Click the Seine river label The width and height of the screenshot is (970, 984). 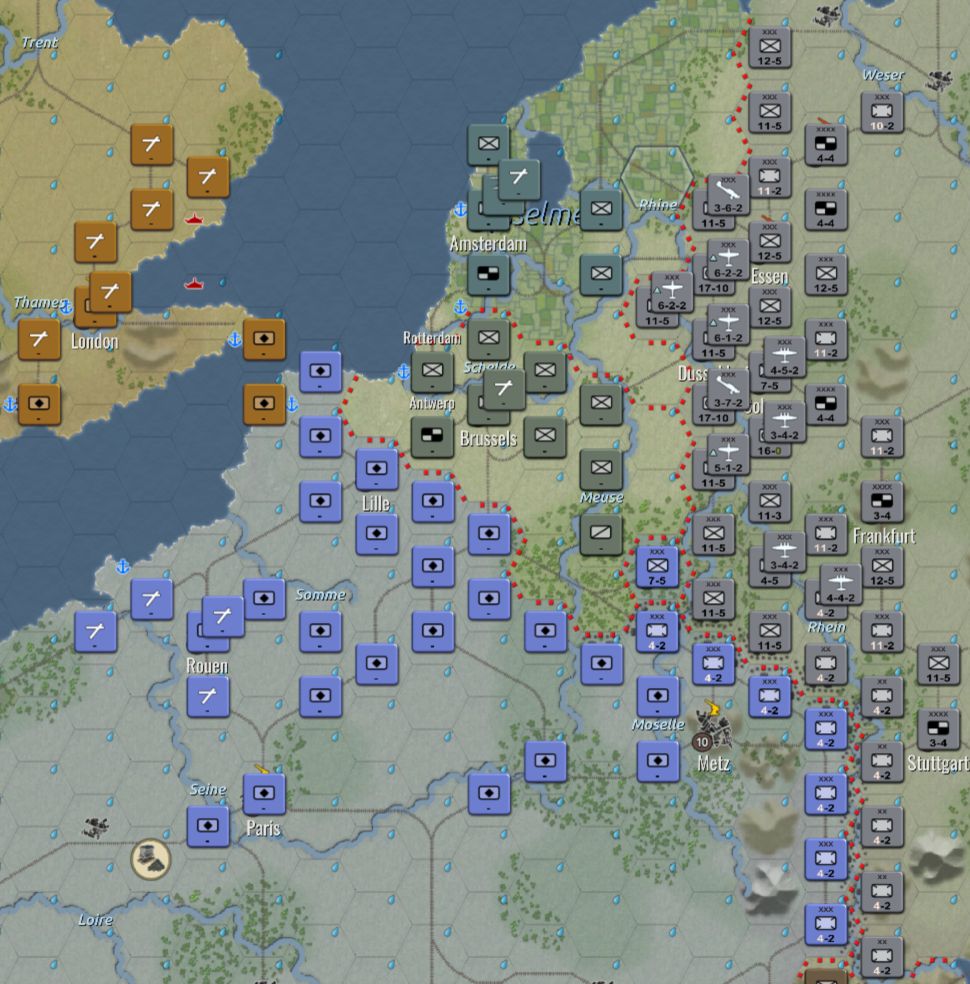[x=208, y=789]
